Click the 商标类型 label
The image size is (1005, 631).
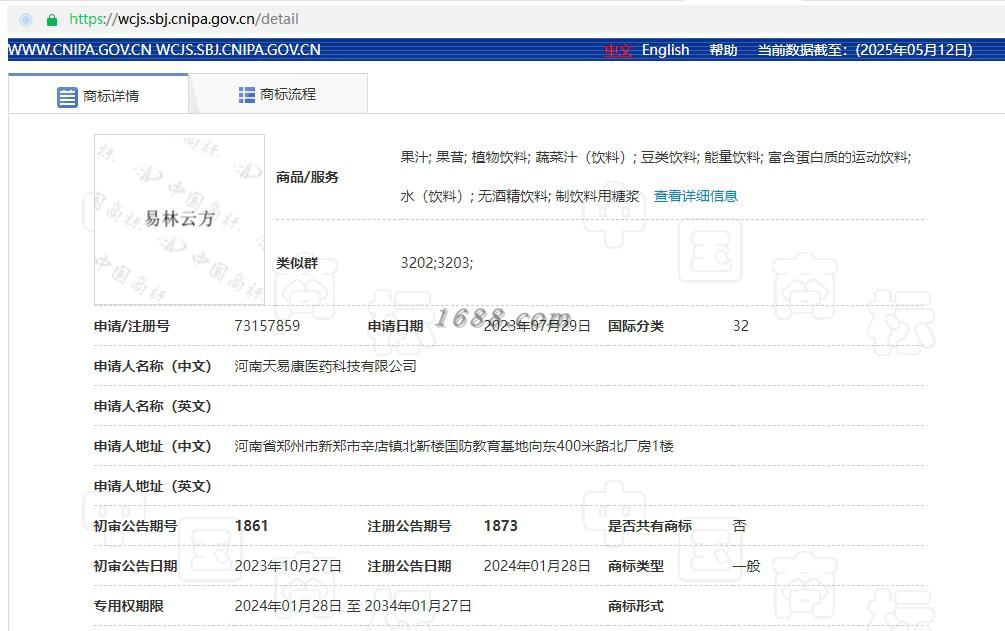(636, 566)
